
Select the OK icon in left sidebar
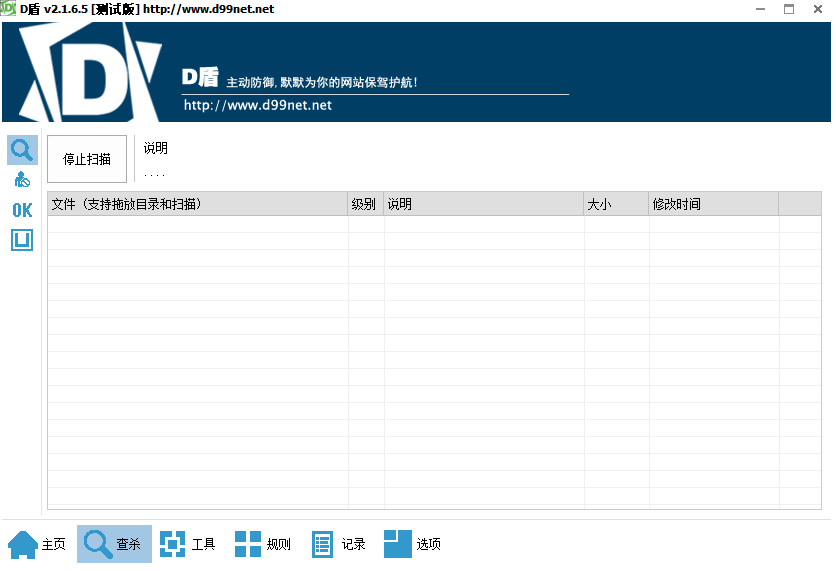[x=22, y=210]
